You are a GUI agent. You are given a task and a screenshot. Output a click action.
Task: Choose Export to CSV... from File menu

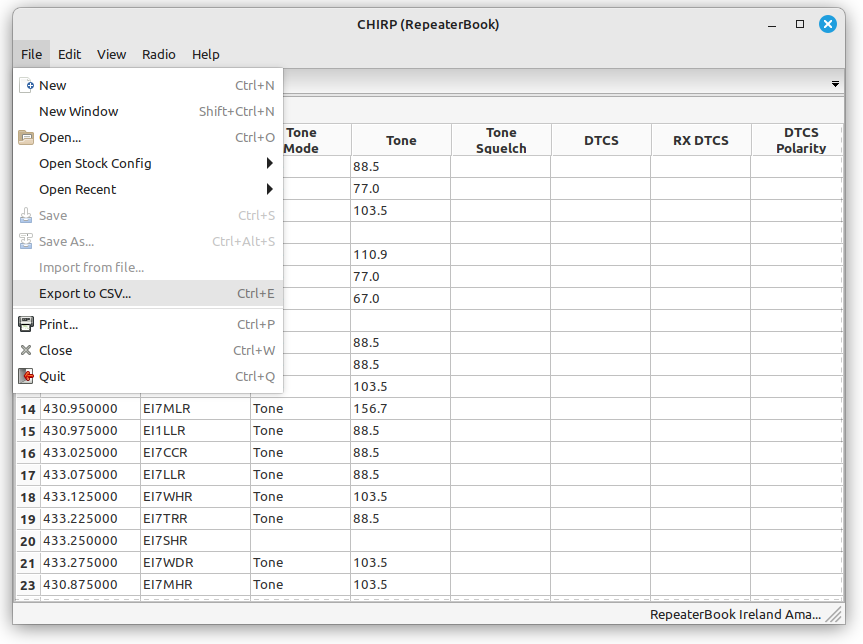pyautogui.click(x=148, y=293)
